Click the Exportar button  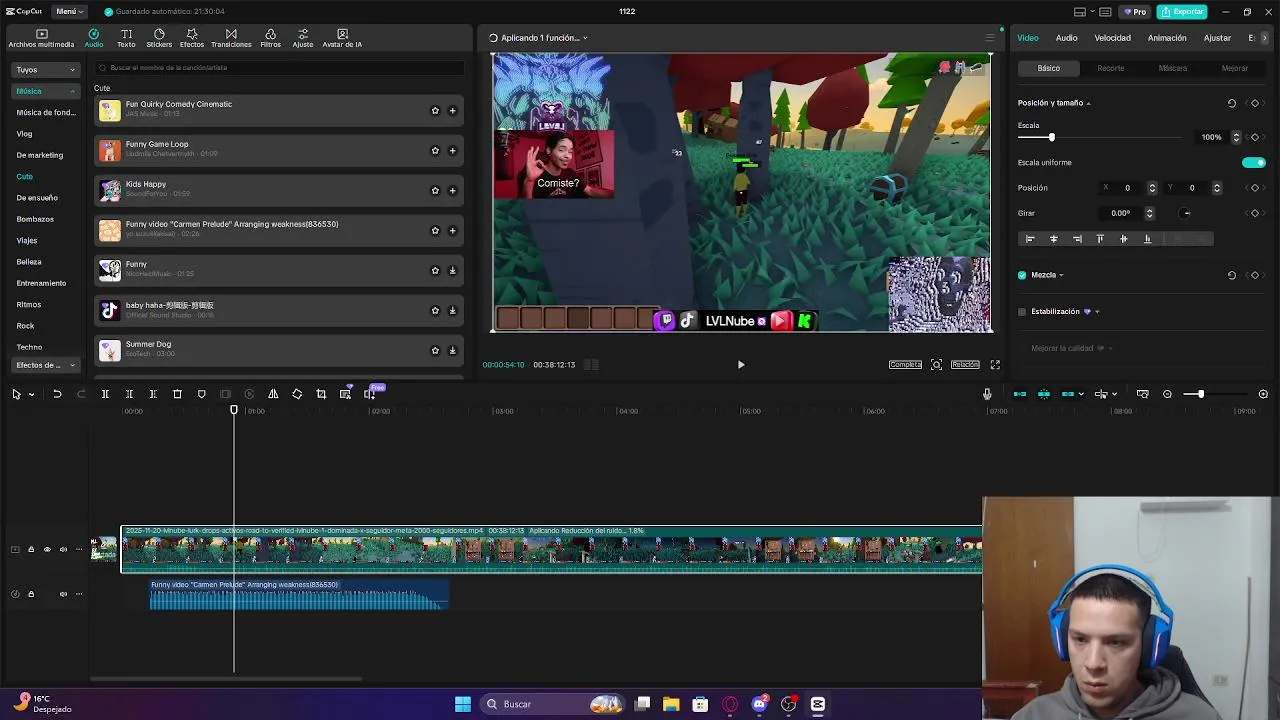[1182, 12]
